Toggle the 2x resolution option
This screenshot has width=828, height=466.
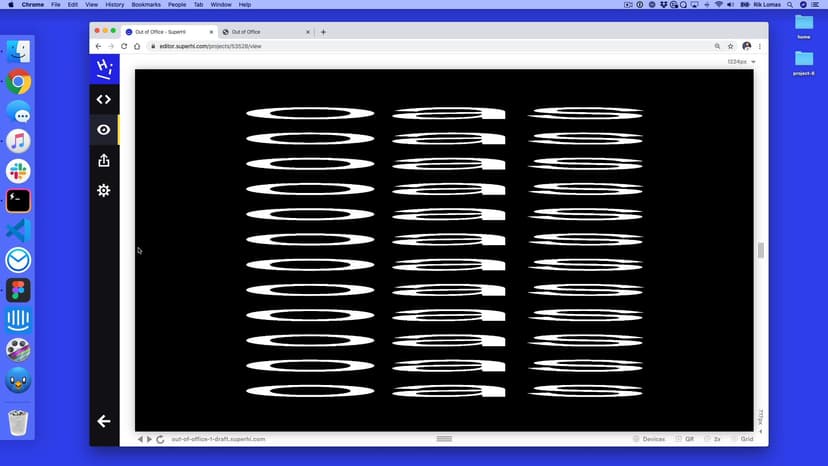(712, 439)
